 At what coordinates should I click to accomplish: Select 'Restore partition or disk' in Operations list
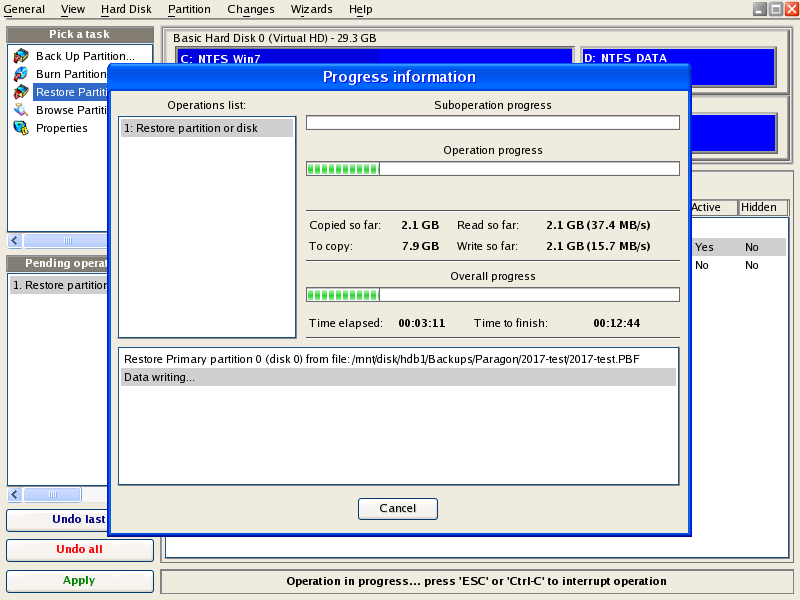(x=206, y=128)
